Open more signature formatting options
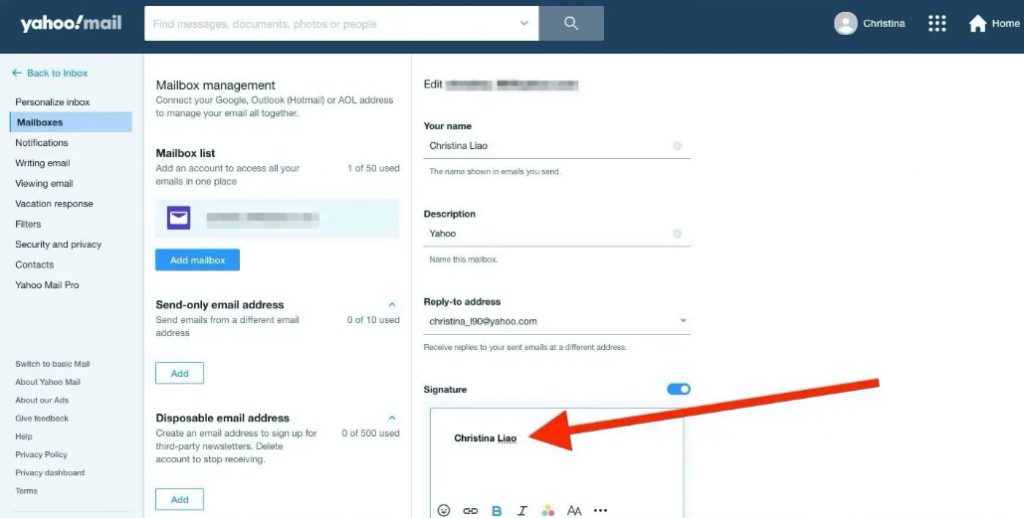1024x518 pixels. (600, 510)
